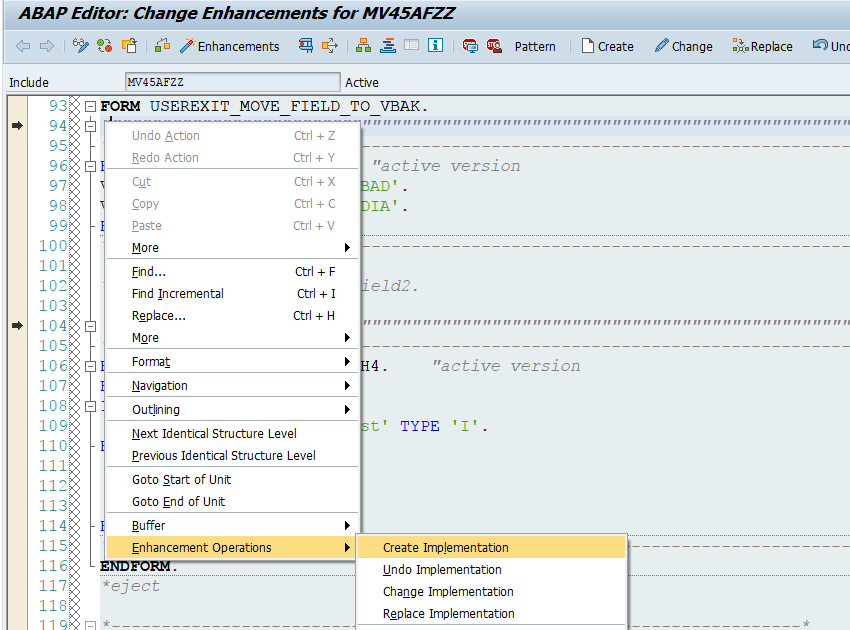Click the Pattern button
The width and height of the screenshot is (850, 630).
tap(535, 45)
